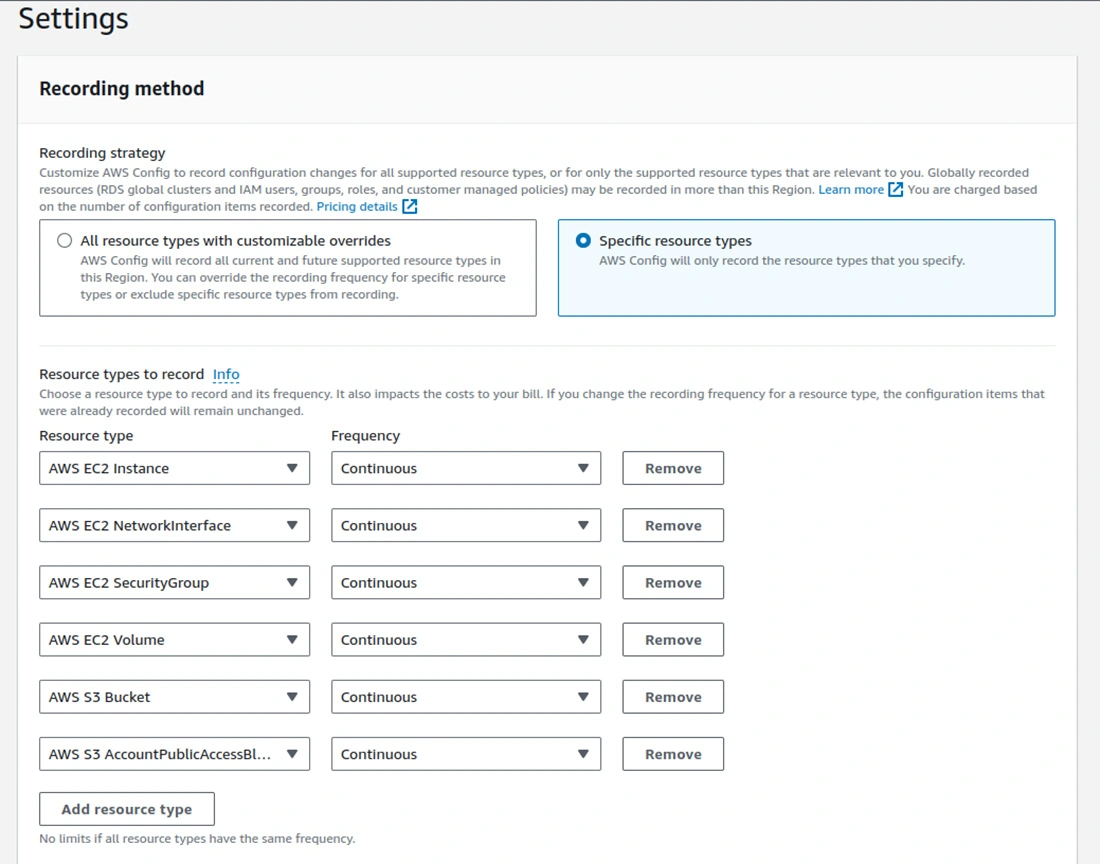Change frequency for AWS EC2 NetworkInterface

click(x=466, y=525)
